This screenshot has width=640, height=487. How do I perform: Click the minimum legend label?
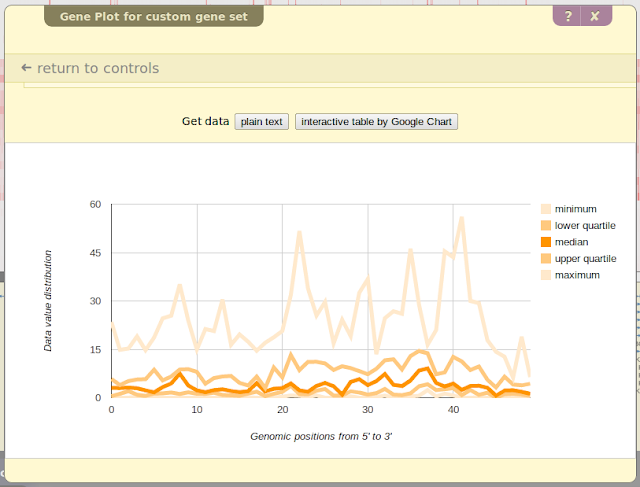click(x=576, y=209)
